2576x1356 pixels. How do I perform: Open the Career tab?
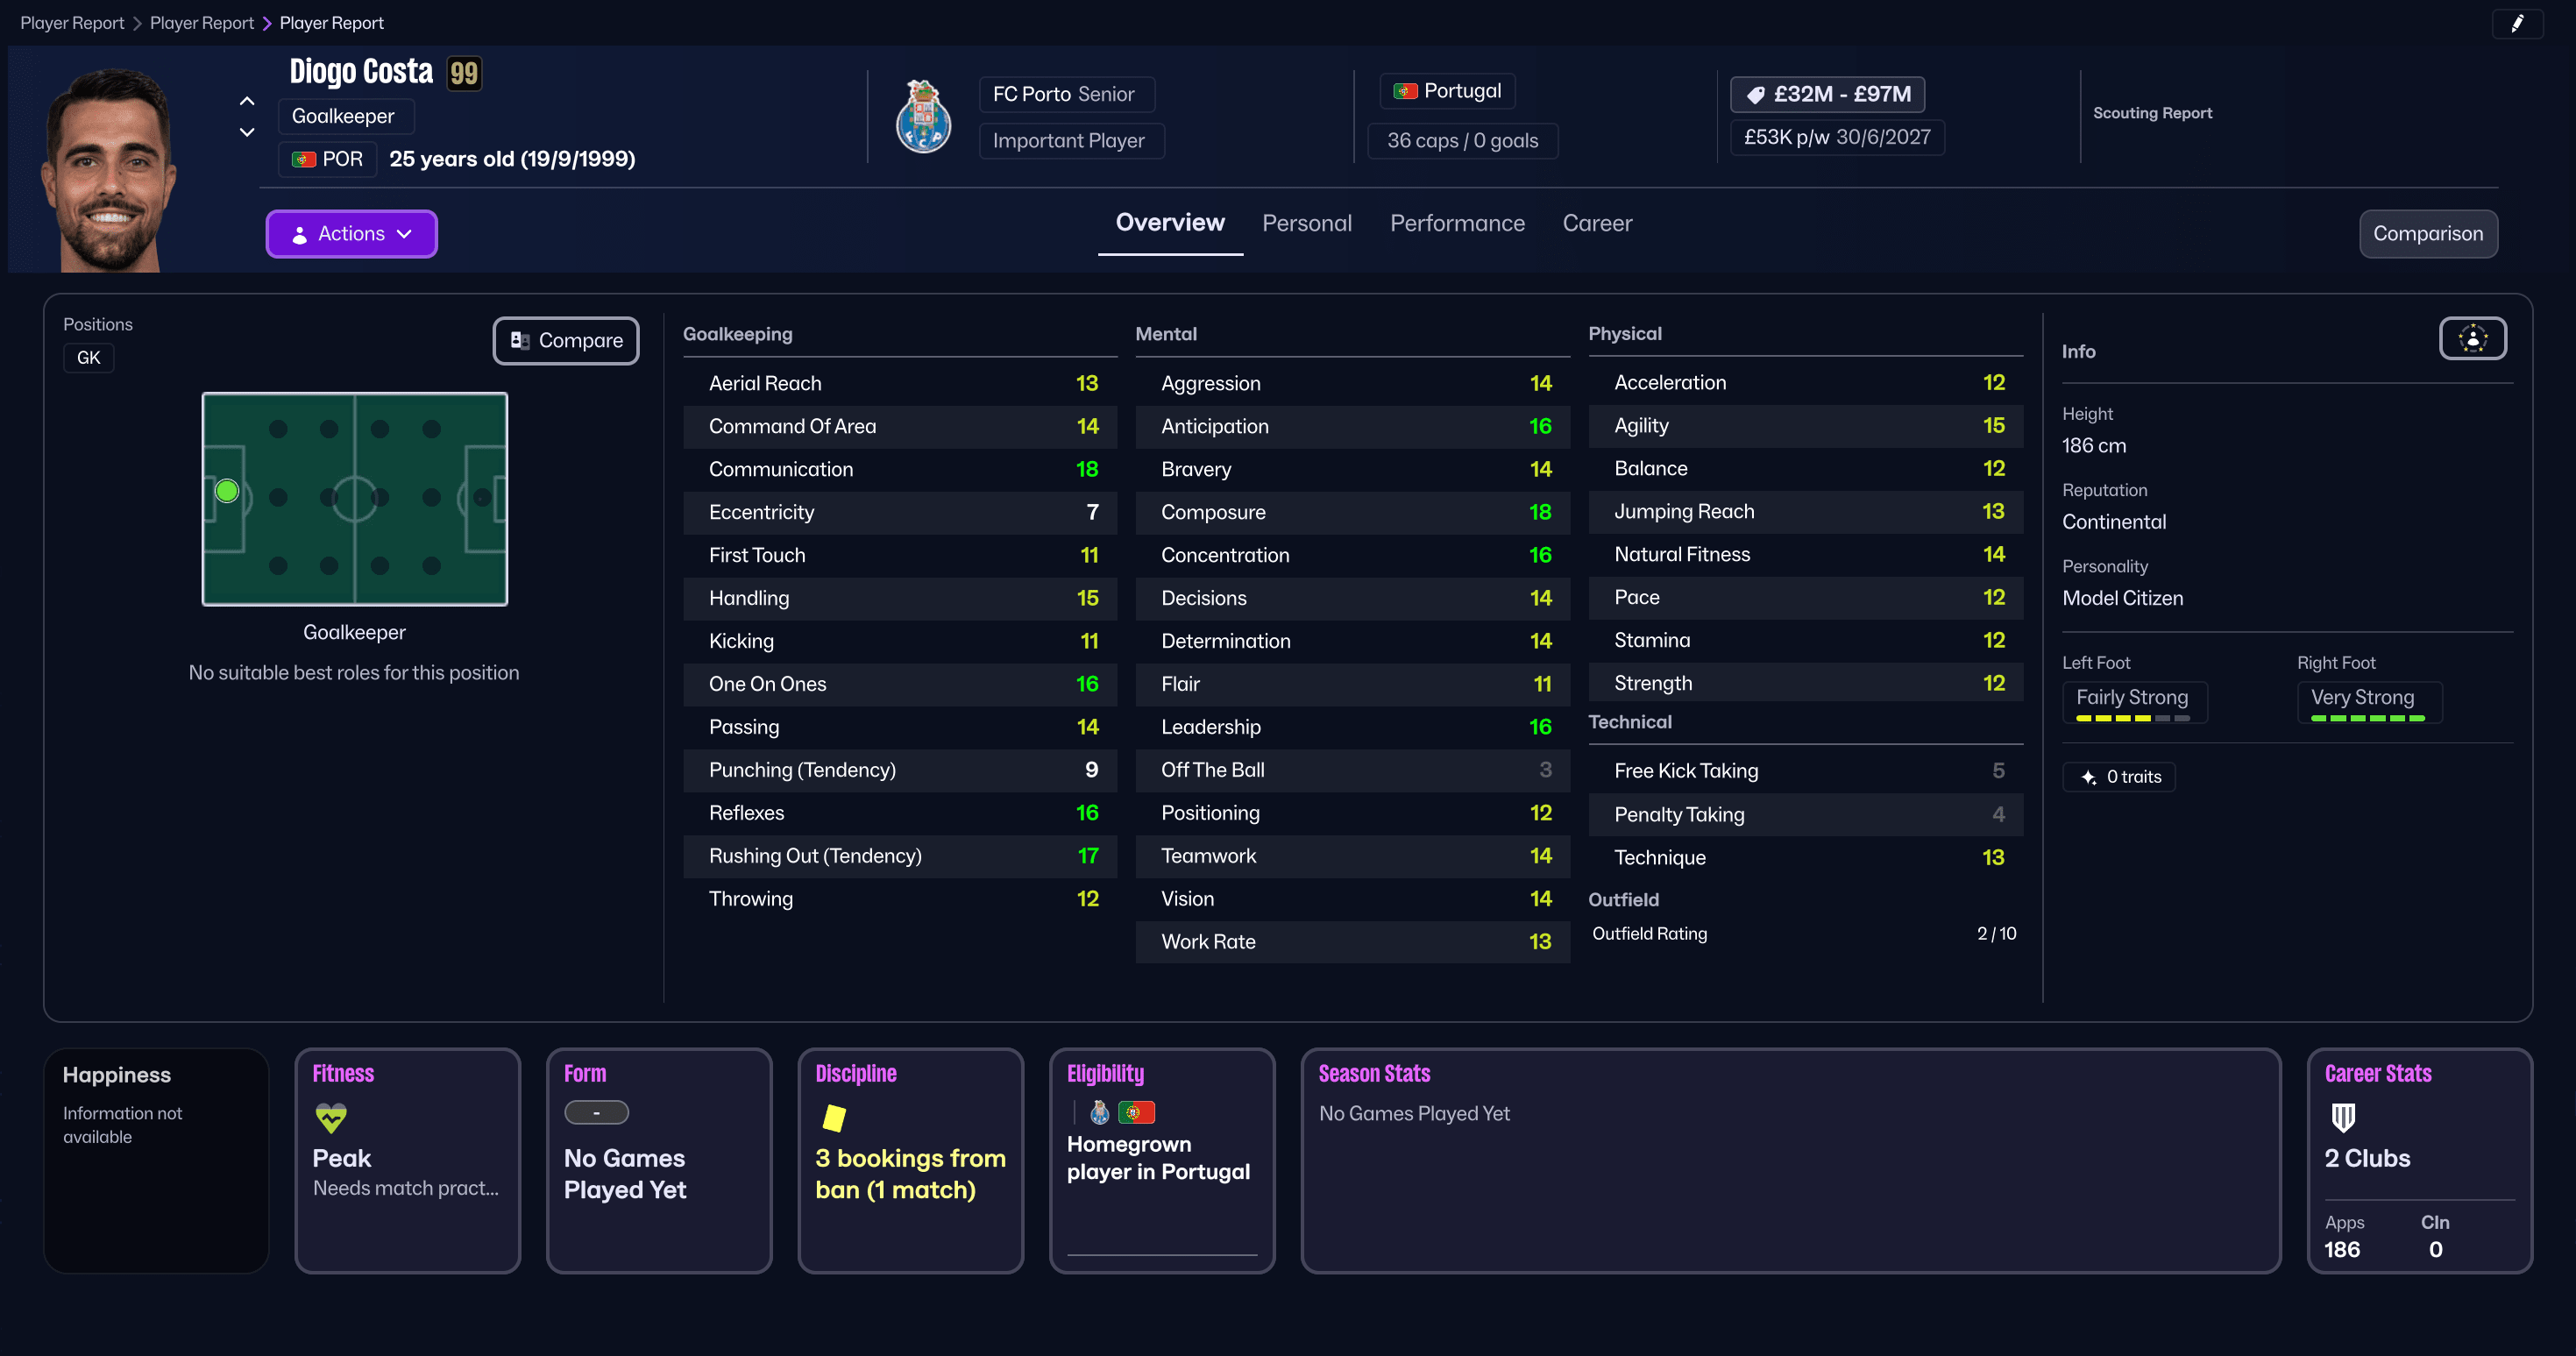pos(1596,223)
